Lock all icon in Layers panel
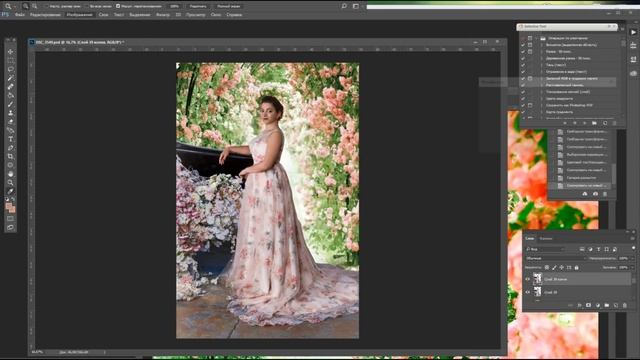 click(x=576, y=268)
